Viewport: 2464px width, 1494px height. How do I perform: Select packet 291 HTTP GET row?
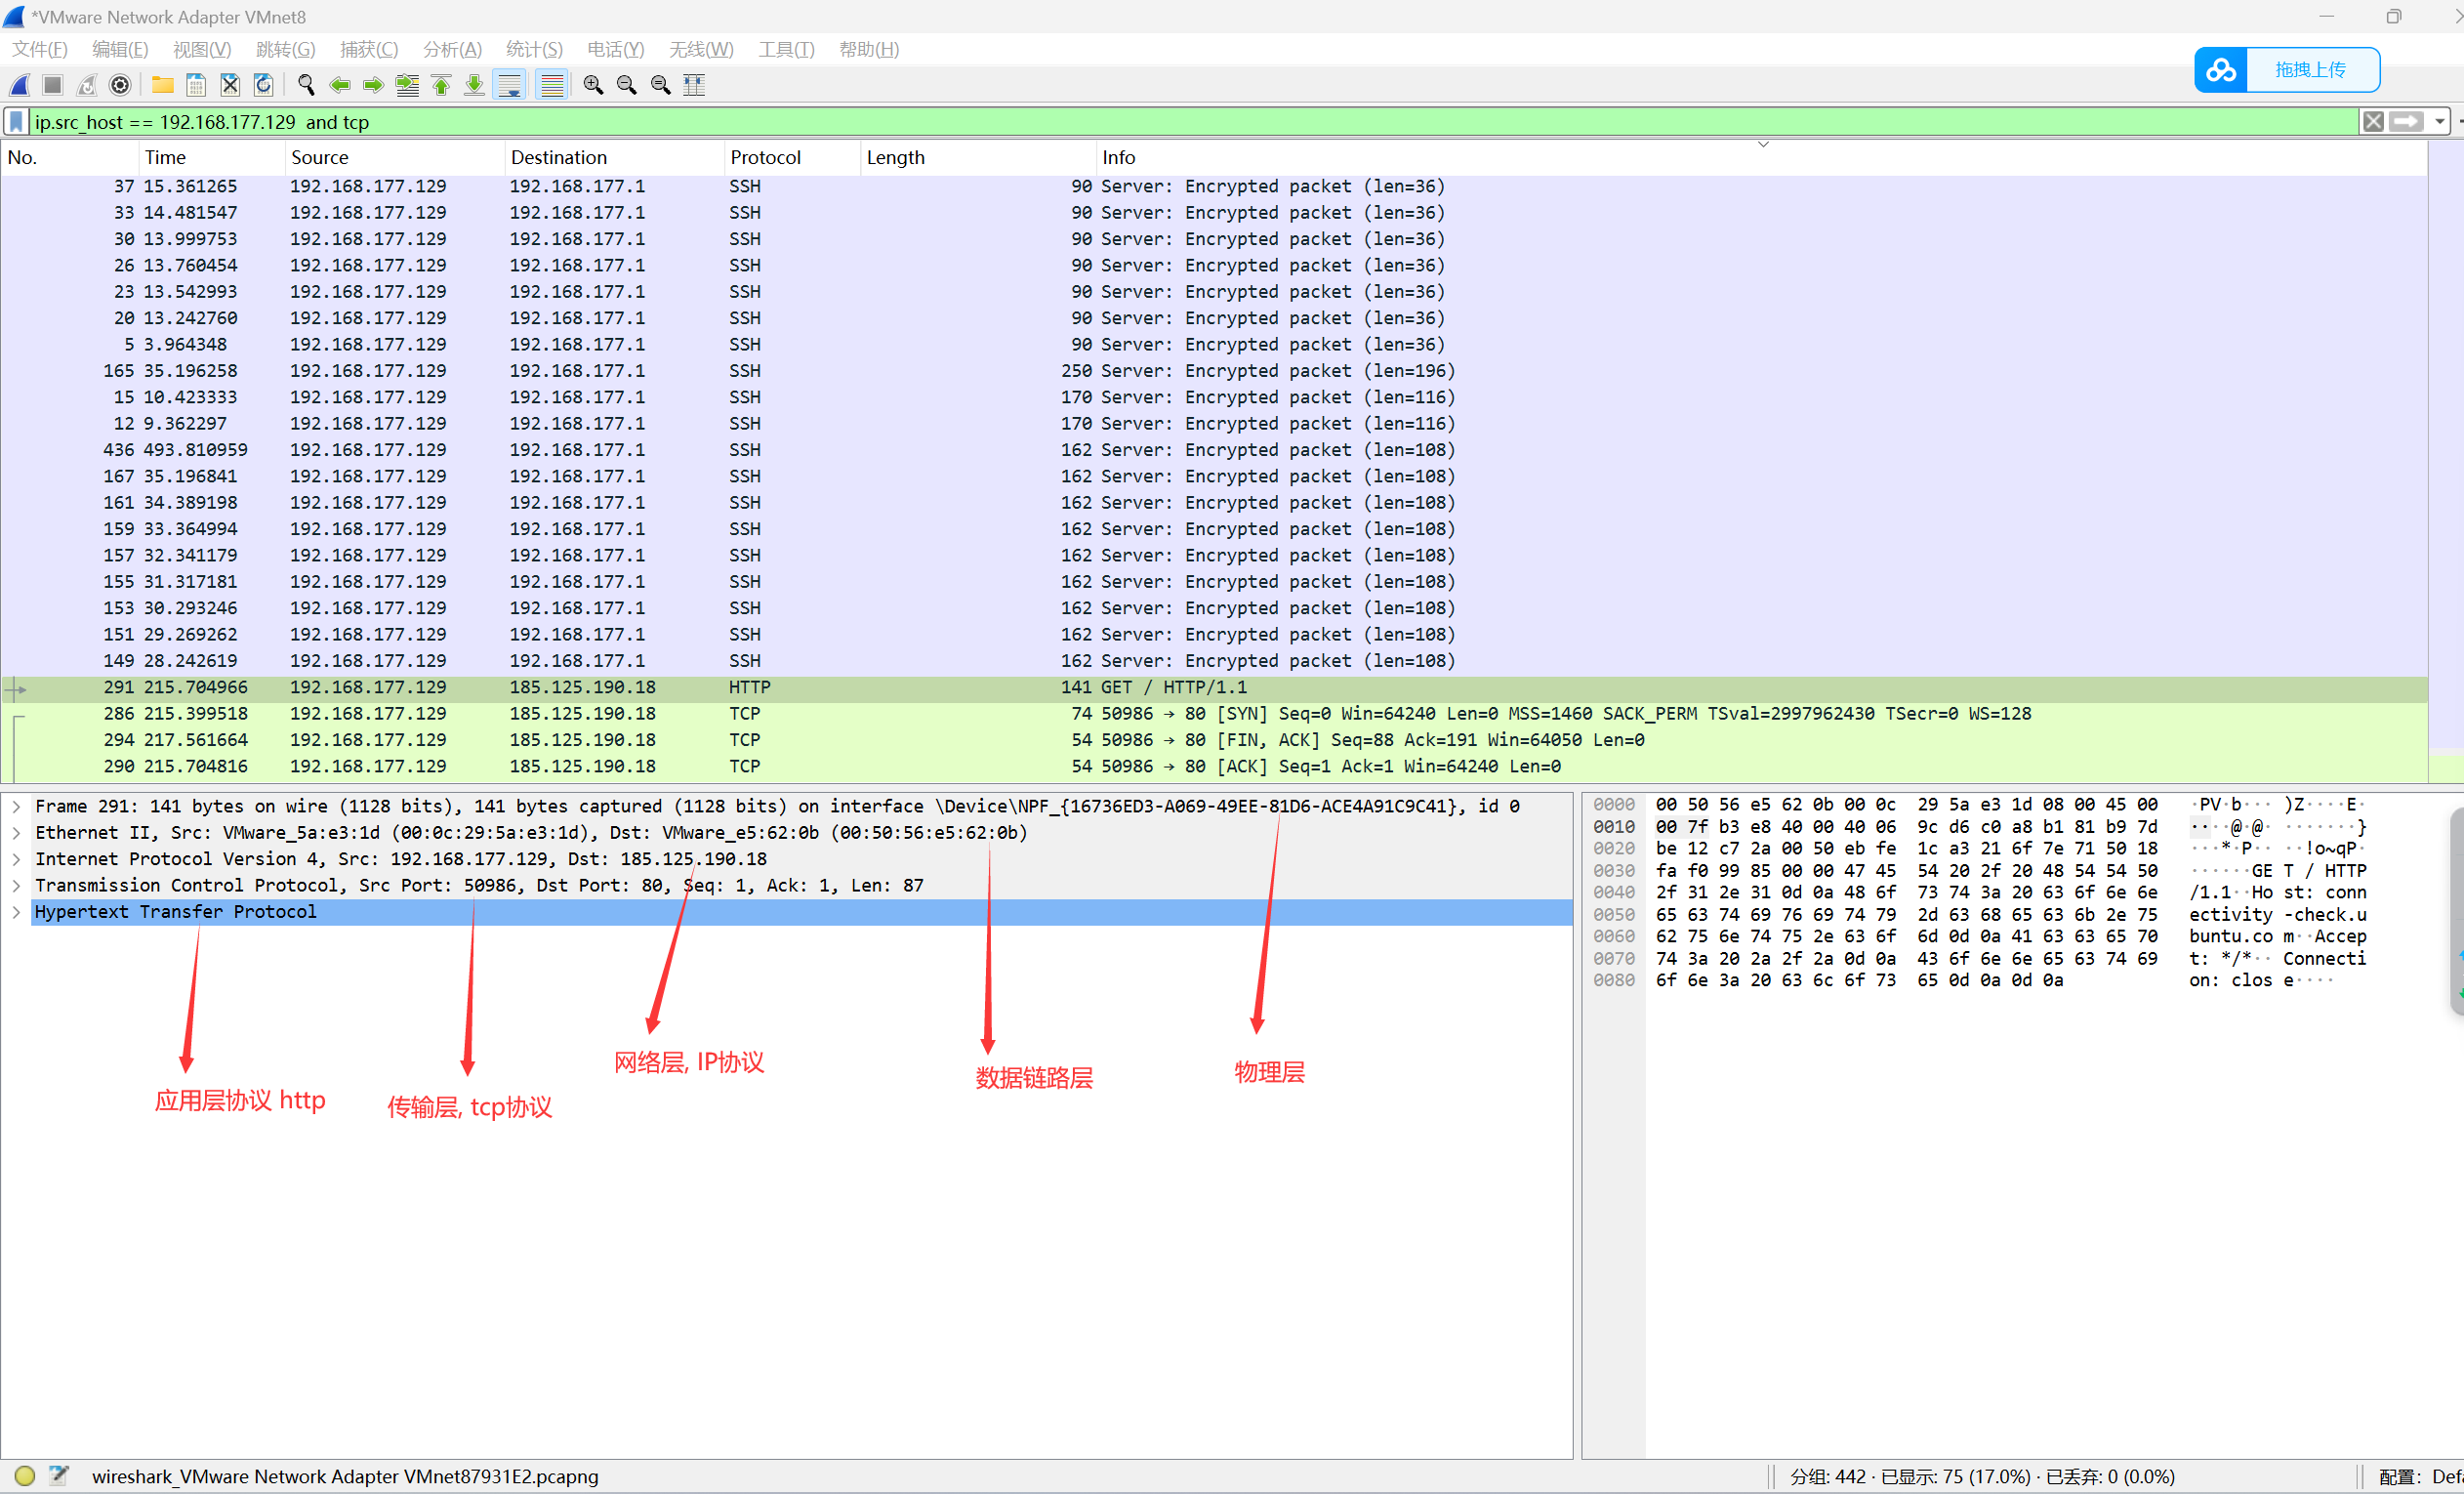point(1214,688)
